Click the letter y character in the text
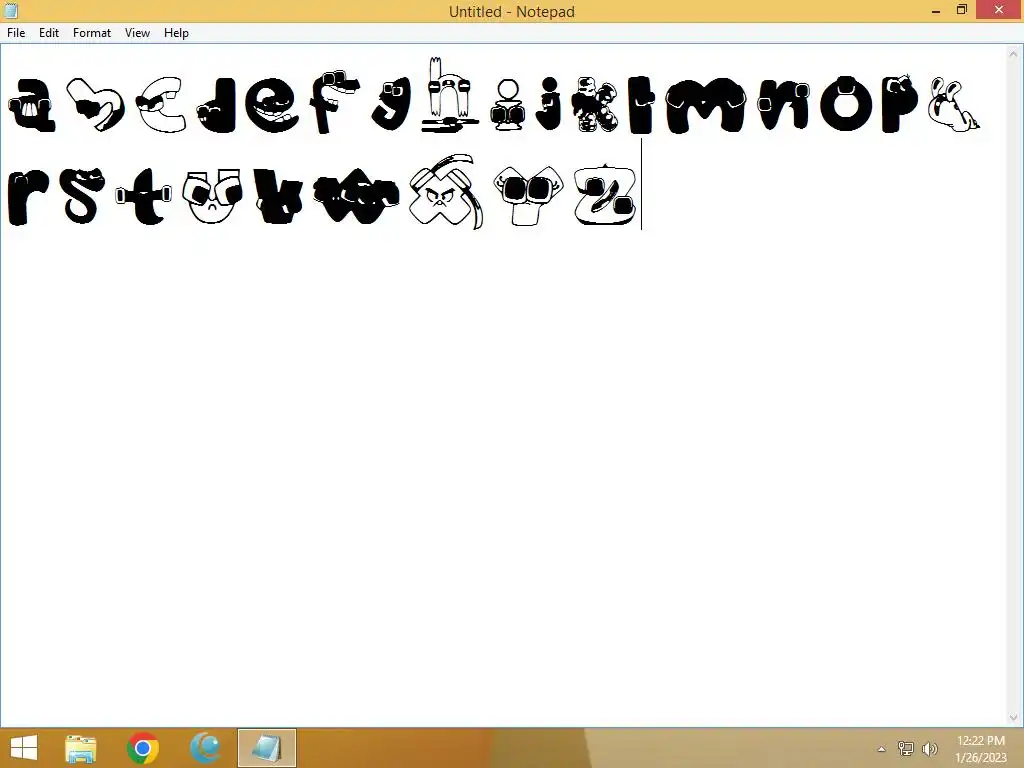 click(528, 195)
